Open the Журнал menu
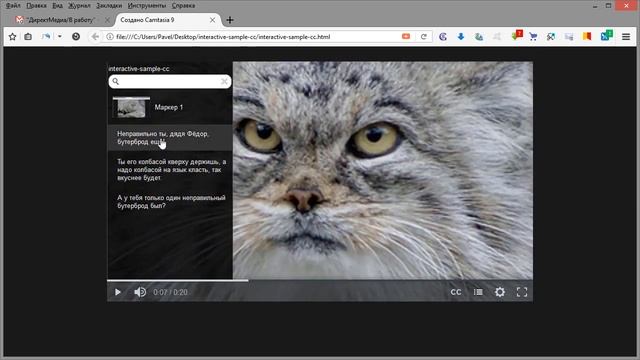640x360 pixels. 80,6
